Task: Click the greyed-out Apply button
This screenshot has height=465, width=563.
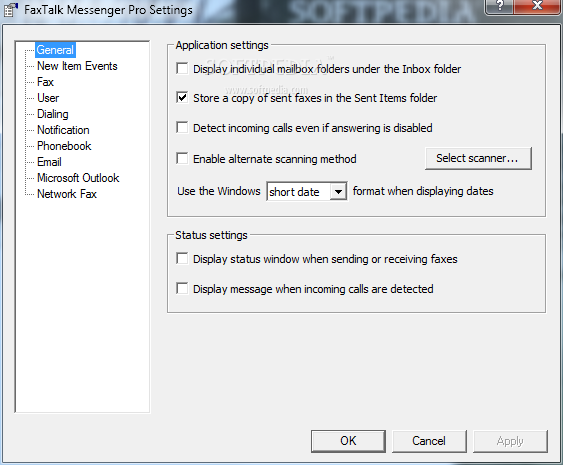Action: (x=510, y=441)
